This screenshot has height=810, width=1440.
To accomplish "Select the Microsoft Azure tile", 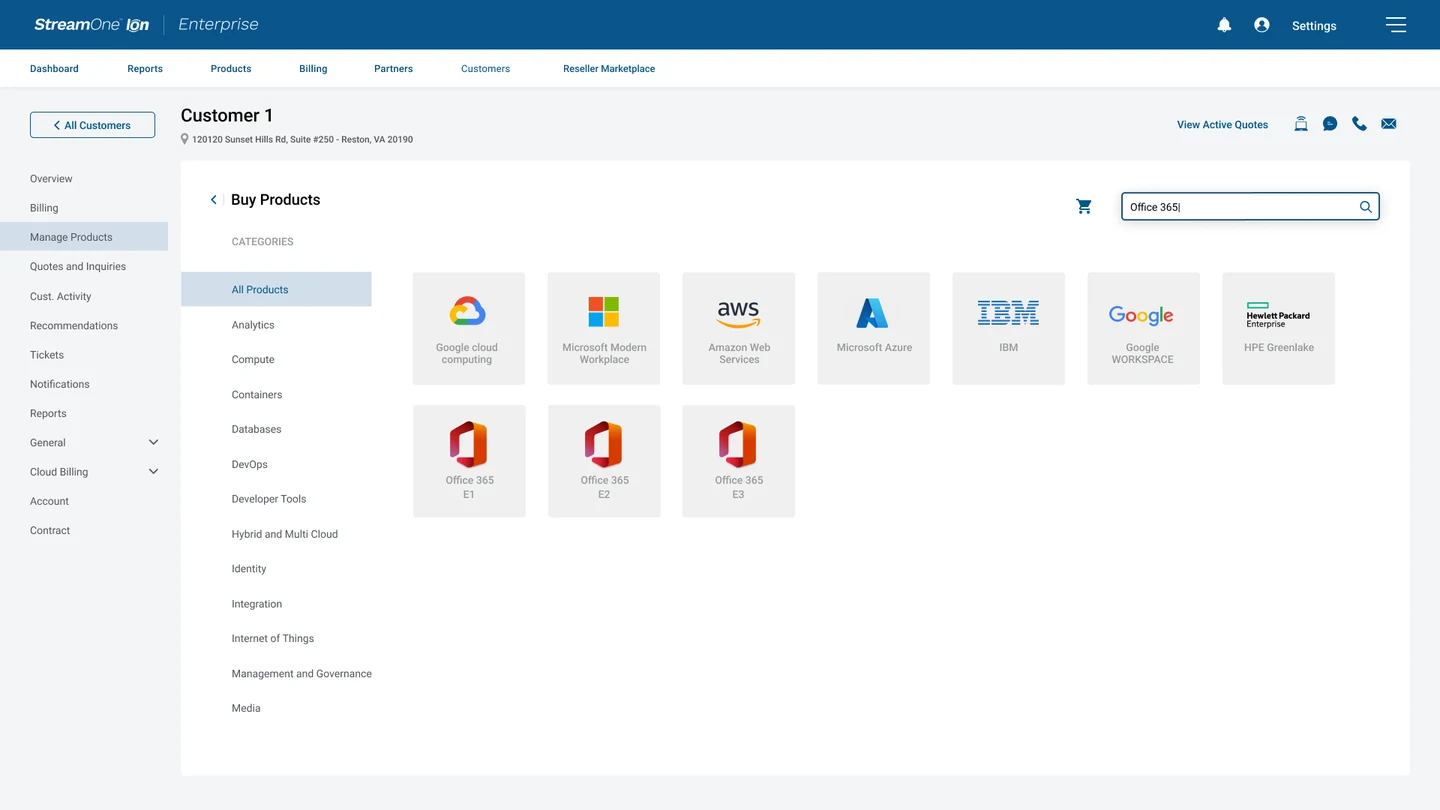I will click(874, 329).
